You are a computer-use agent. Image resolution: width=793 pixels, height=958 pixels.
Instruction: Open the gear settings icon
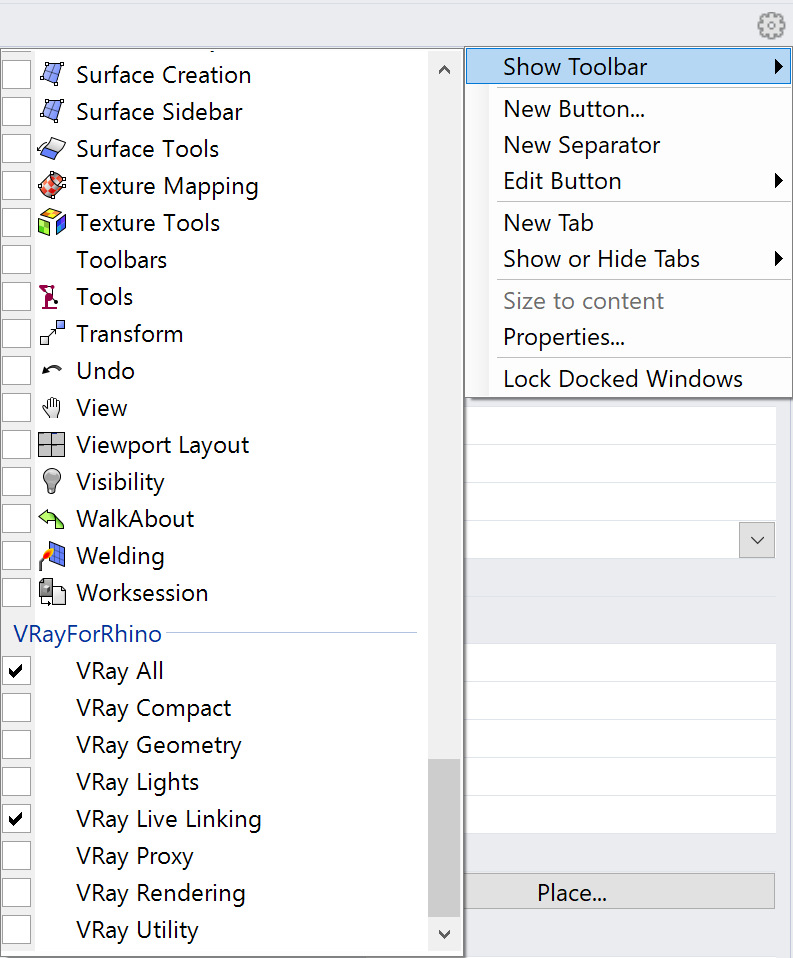pyautogui.click(x=771, y=26)
